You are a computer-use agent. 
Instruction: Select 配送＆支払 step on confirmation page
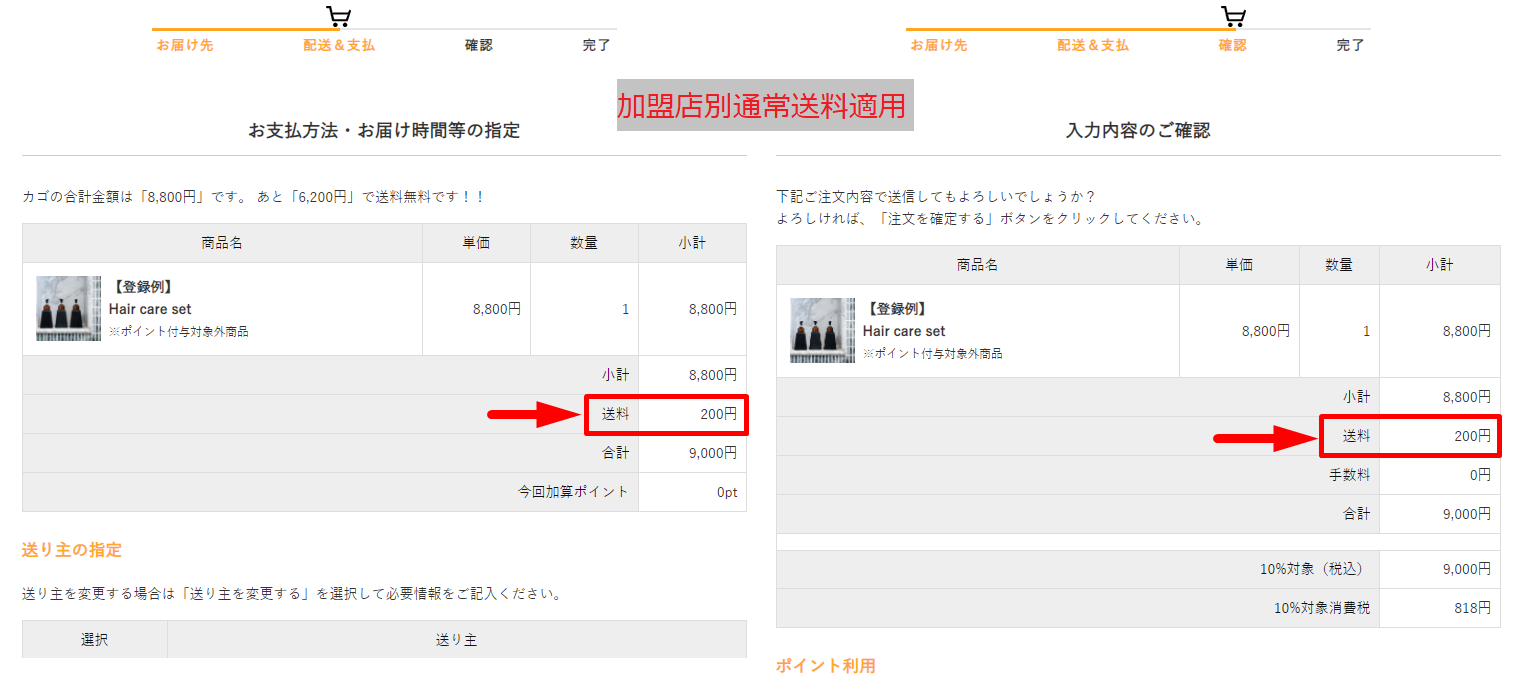coord(1093,45)
